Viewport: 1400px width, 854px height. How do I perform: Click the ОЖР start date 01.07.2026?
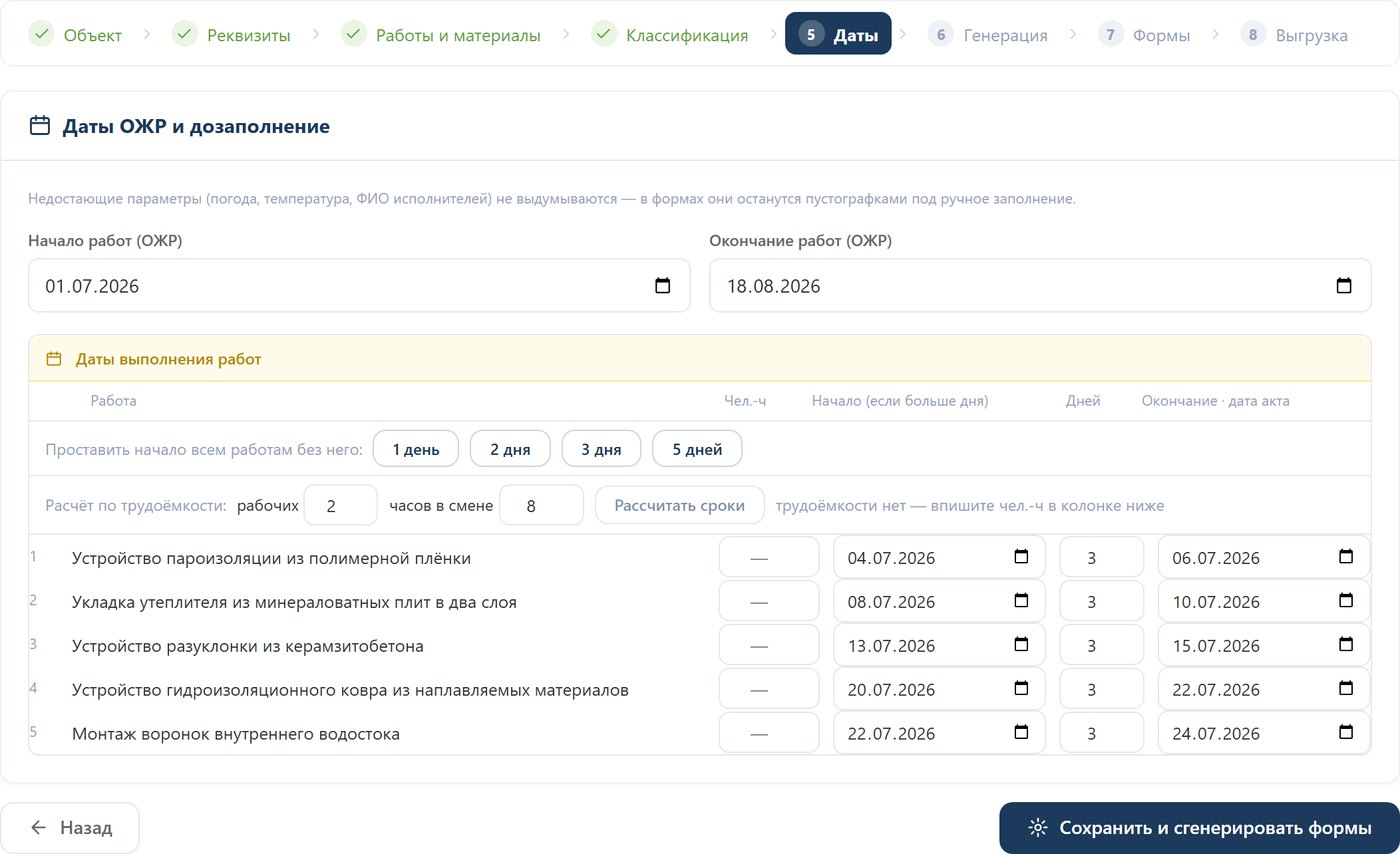[x=92, y=286]
